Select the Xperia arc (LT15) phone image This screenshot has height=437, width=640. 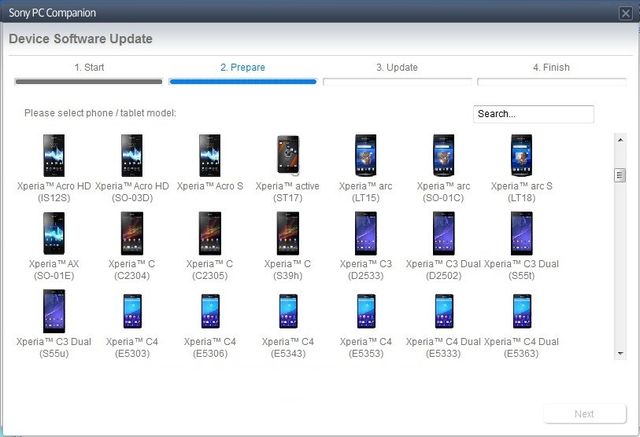(366, 155)
